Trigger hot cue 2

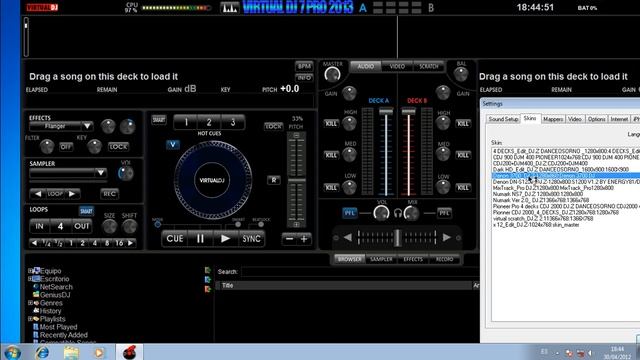point(209,122)
